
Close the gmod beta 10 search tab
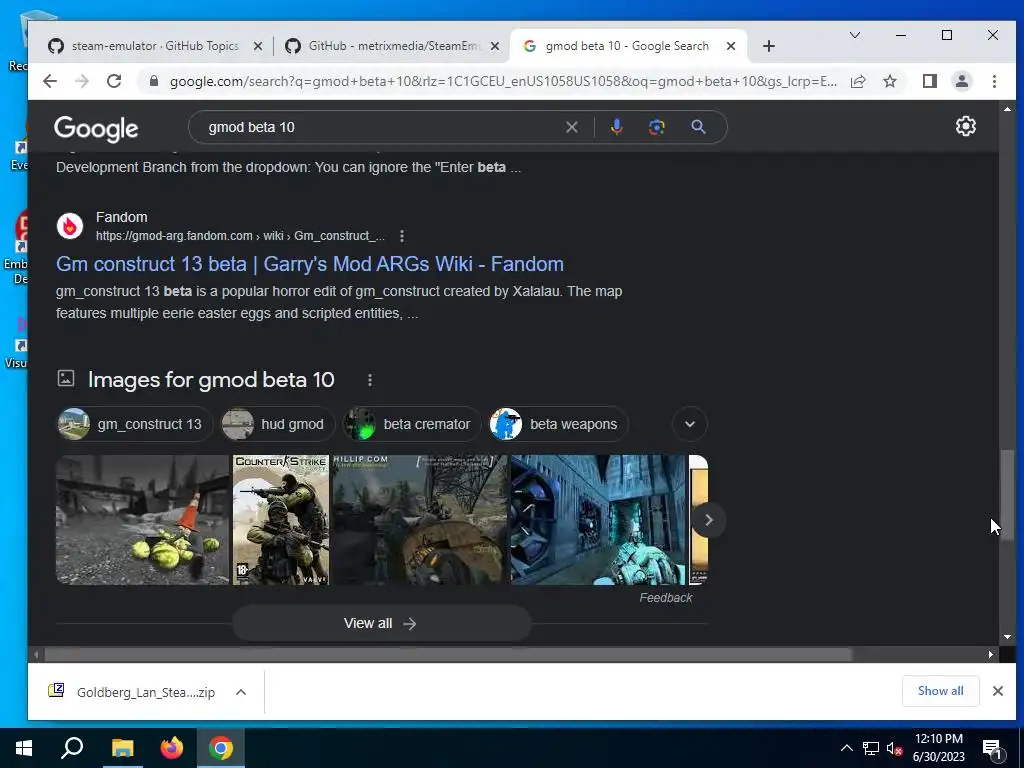(x=731, y=46)
